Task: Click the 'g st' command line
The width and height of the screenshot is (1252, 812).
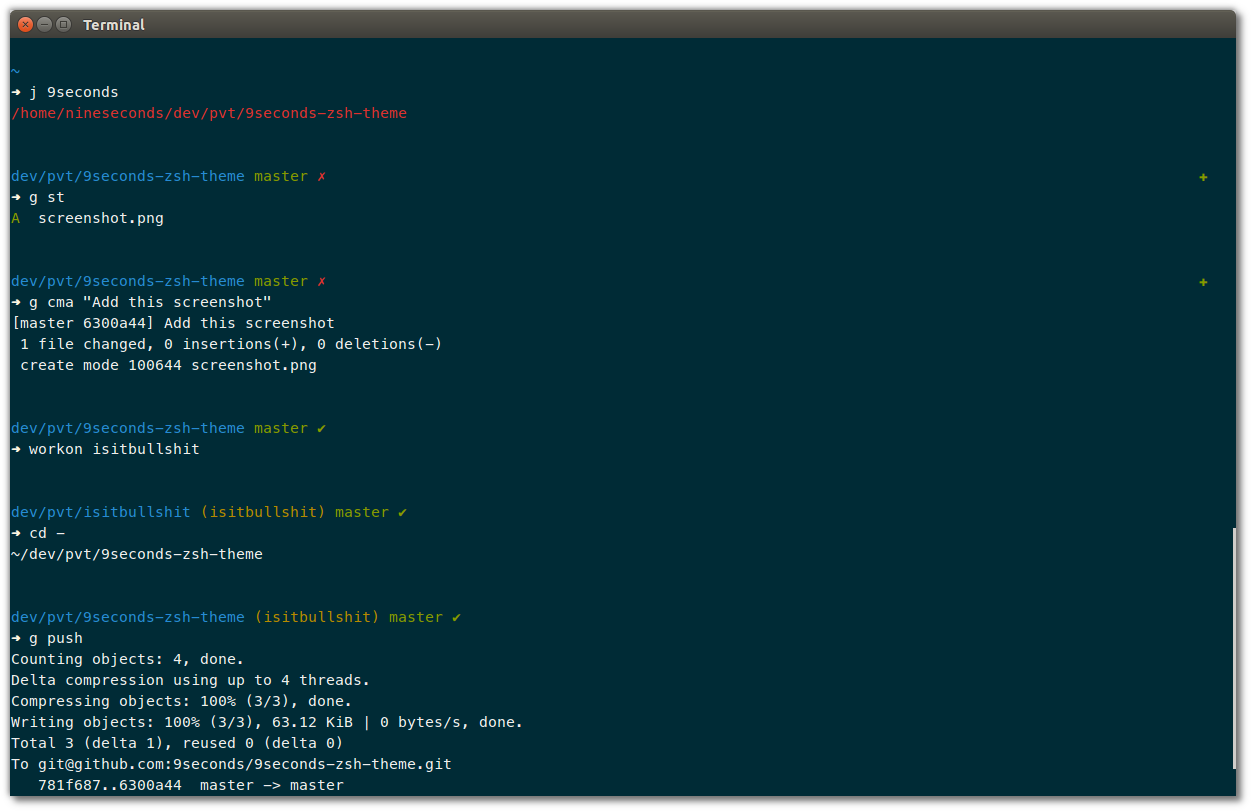Action: pos(38,197)
